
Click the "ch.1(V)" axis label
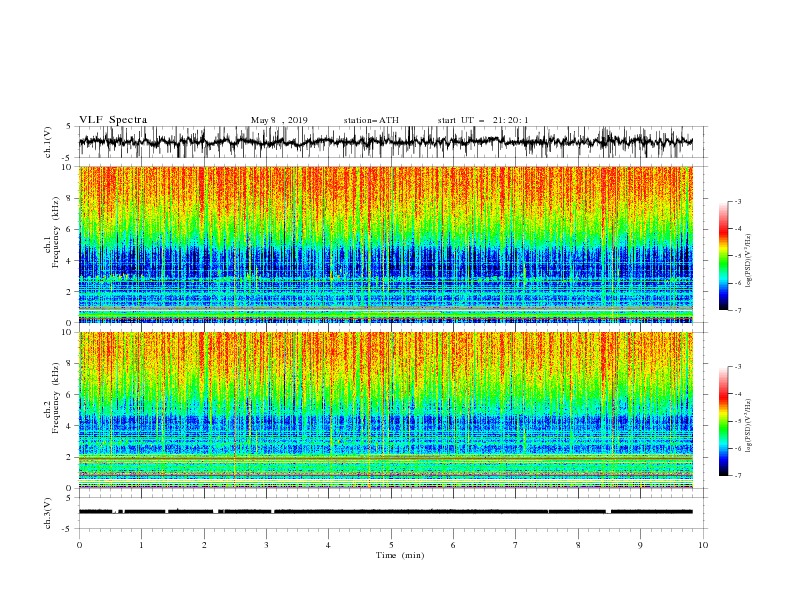(48, 142)
